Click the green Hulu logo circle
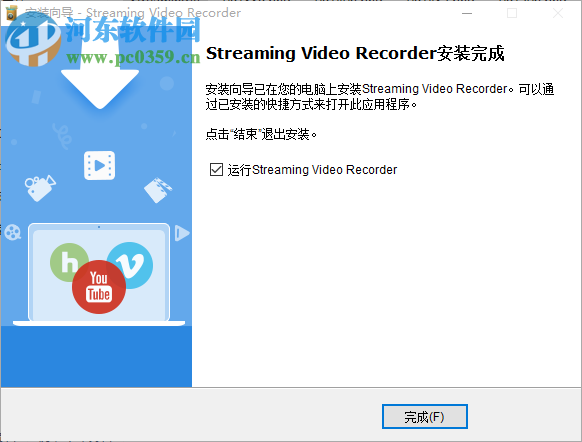This screenshot has height=442, width=582. pyautogui.click(x=68, y=262)
